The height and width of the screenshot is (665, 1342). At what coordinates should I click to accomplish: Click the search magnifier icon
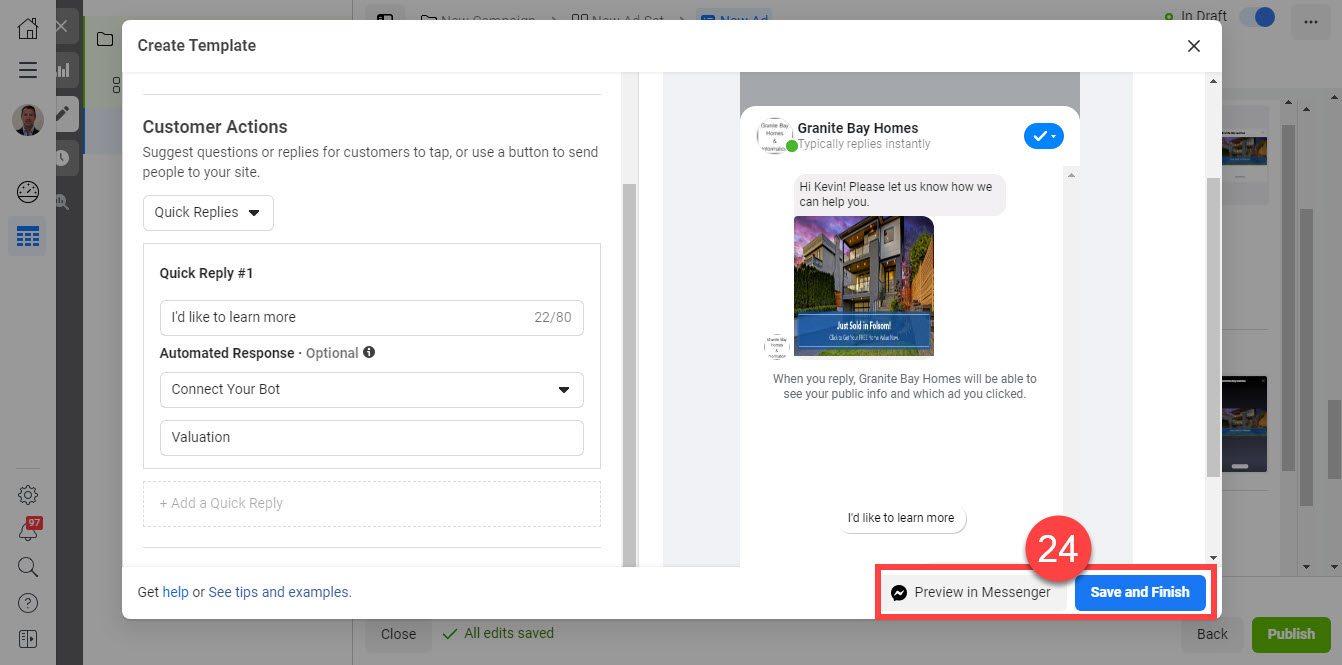click(x=27, y=567)
